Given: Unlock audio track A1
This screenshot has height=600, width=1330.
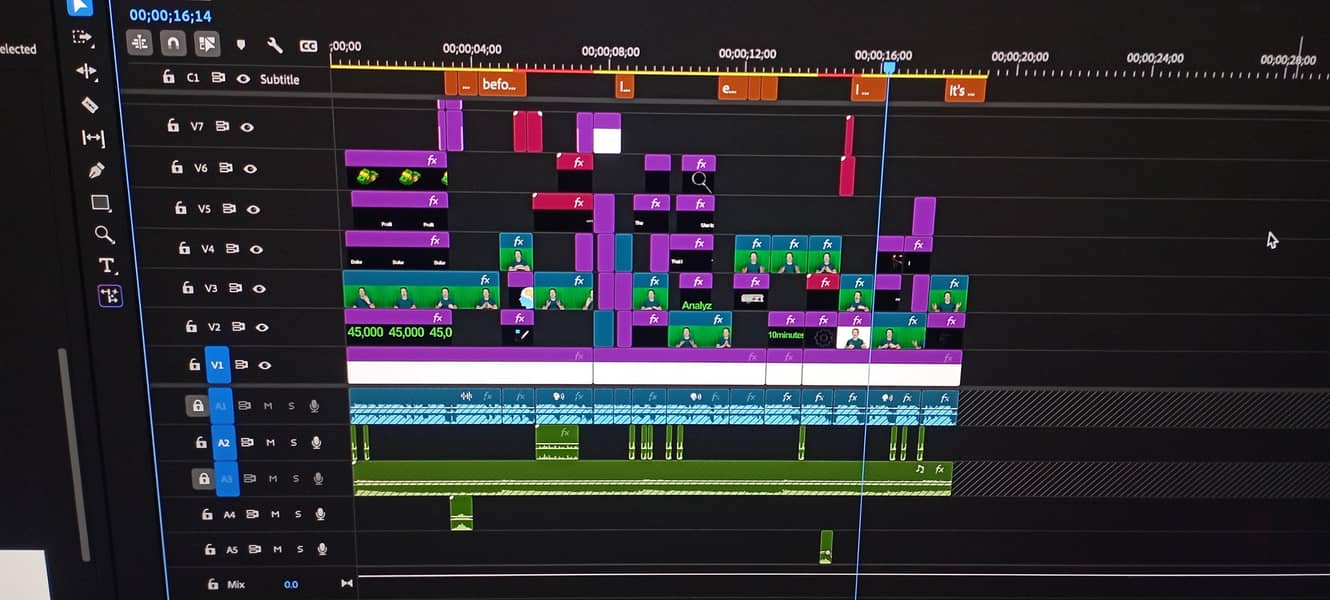Looking at the screenshot, I should tap(197, 405).
